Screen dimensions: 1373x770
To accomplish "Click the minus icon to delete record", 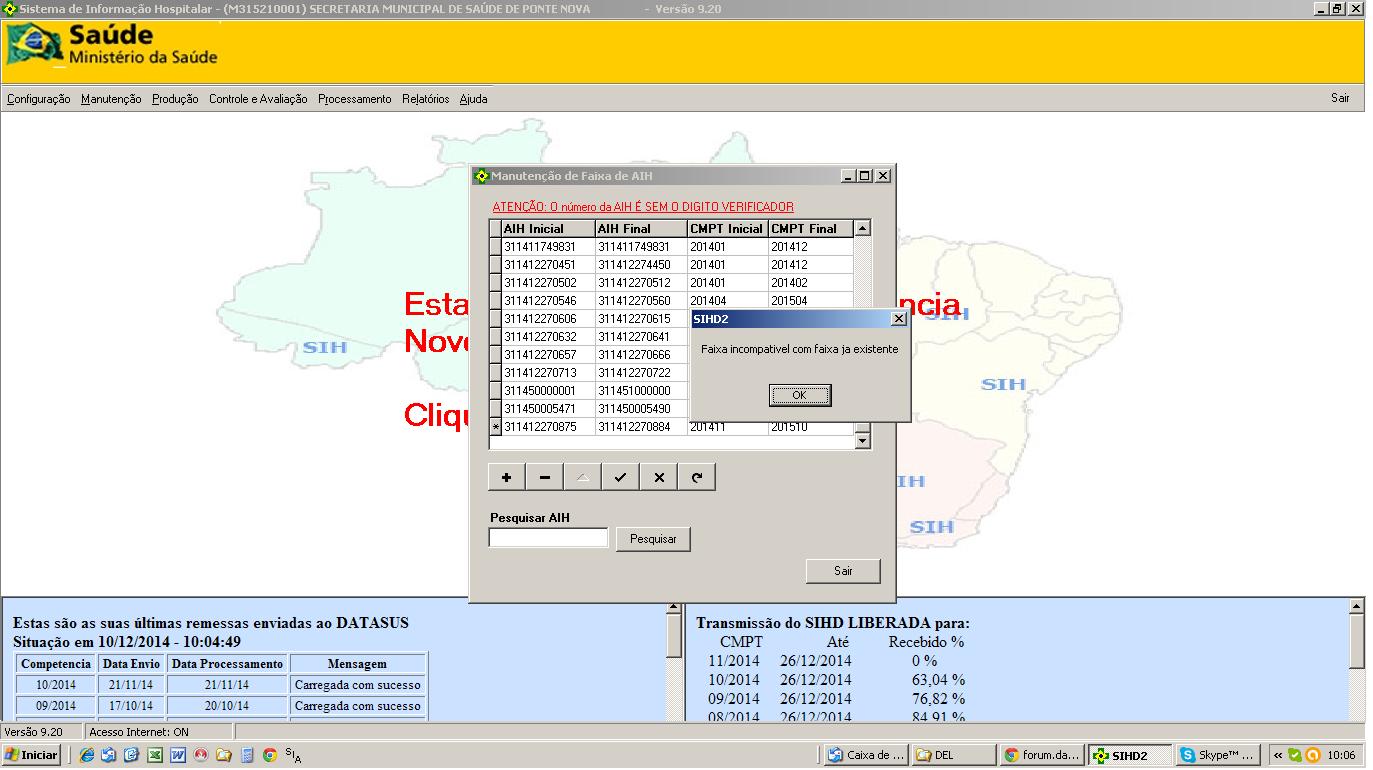I will pyautogui.click(x=544, y=478).
